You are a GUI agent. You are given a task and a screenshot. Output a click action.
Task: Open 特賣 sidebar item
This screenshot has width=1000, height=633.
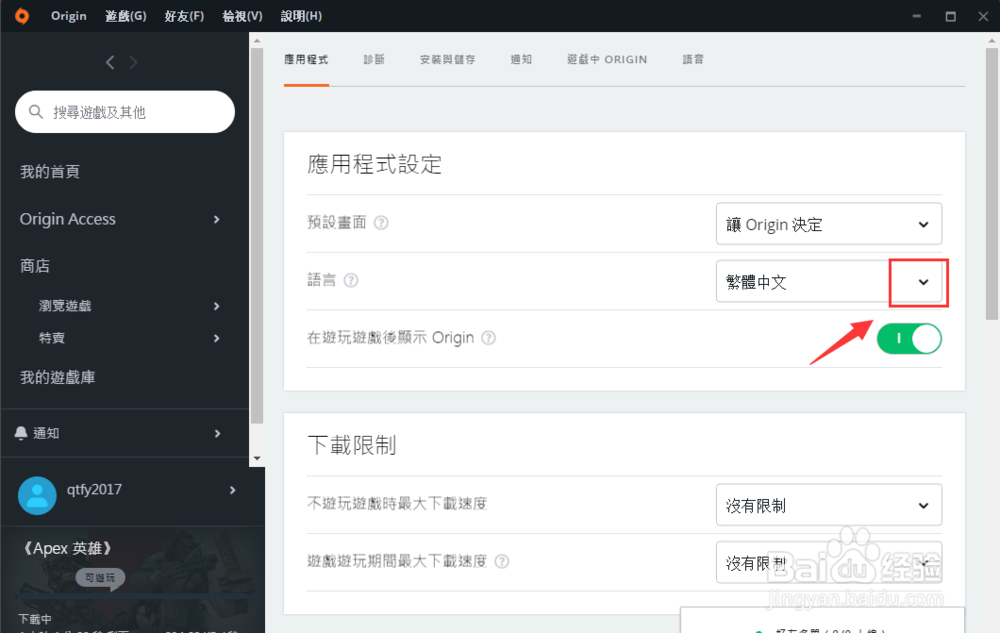[x=52, y=338]
